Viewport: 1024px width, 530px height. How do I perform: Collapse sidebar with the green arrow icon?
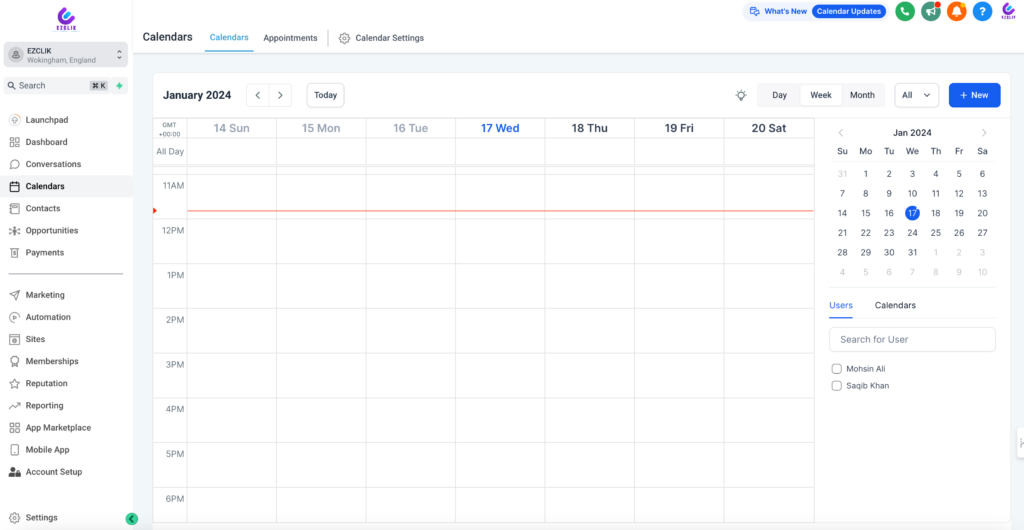[x=131, y=518]
